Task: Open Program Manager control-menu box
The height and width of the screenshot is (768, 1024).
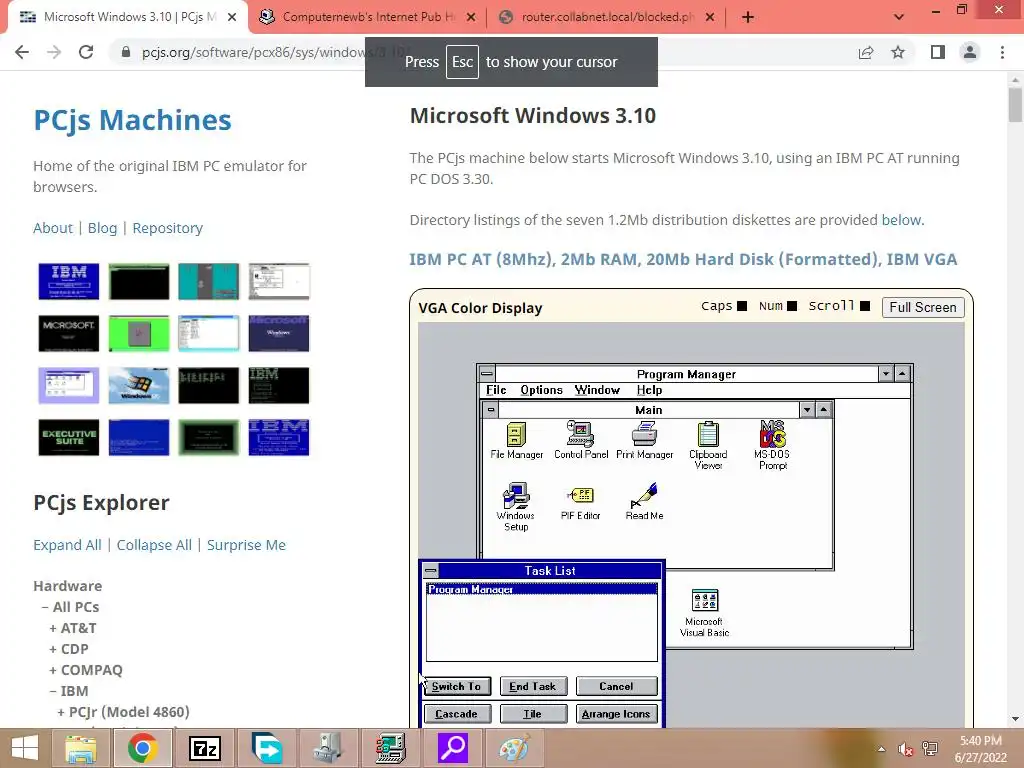Action: coord(487,374)
